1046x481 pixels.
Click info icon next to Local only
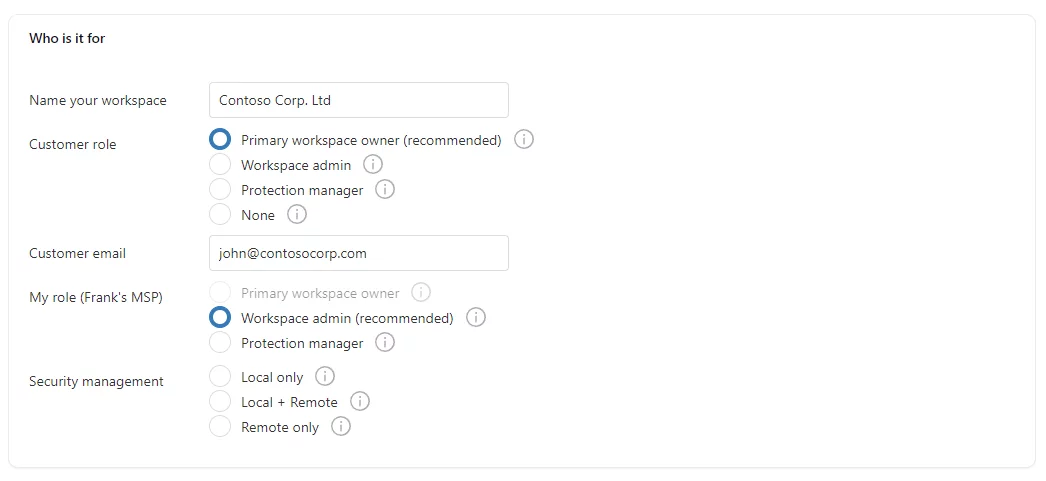325,377
